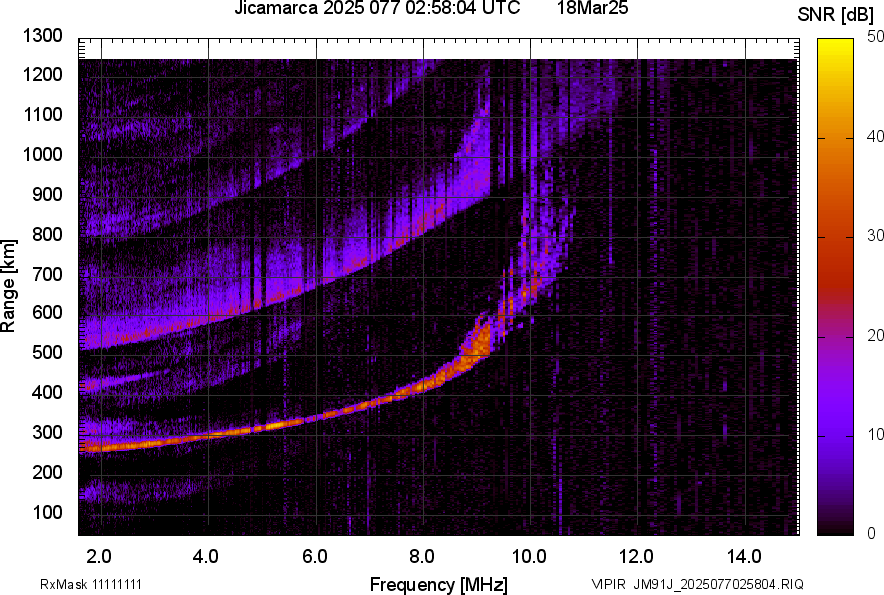Click range tick label '1300'
The height and width of the screenshot is (595, 884).
click(43, 36)
